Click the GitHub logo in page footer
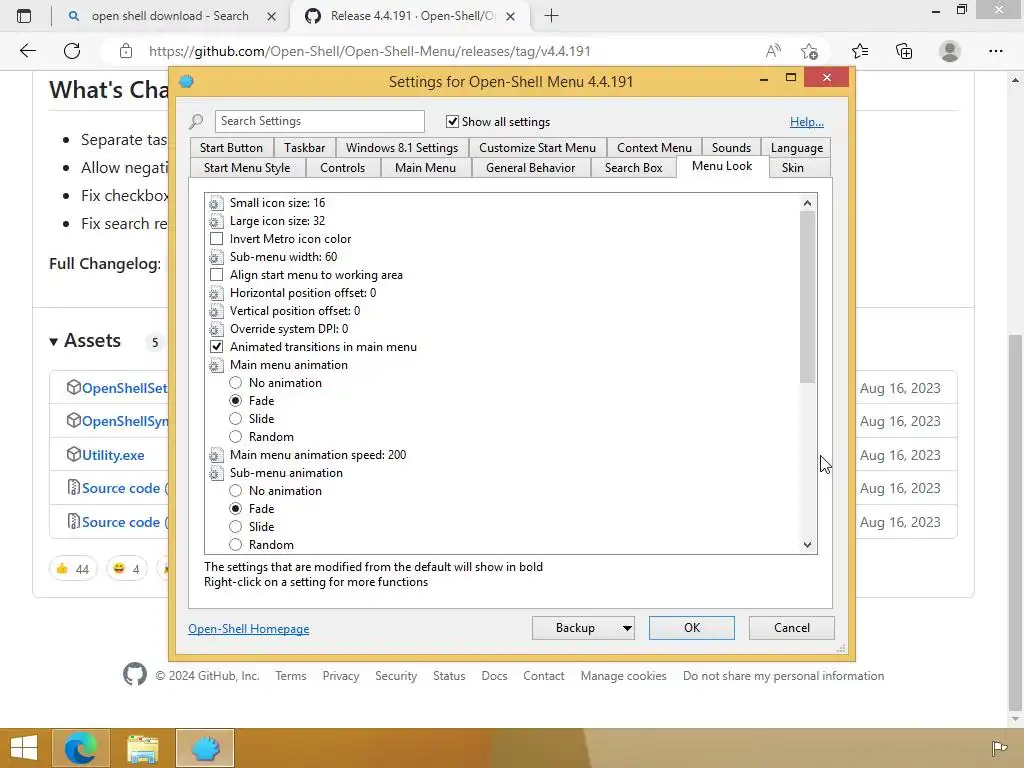Viewport: 1024px width, 768px height. pyautogui.click(x=135, y=675)
